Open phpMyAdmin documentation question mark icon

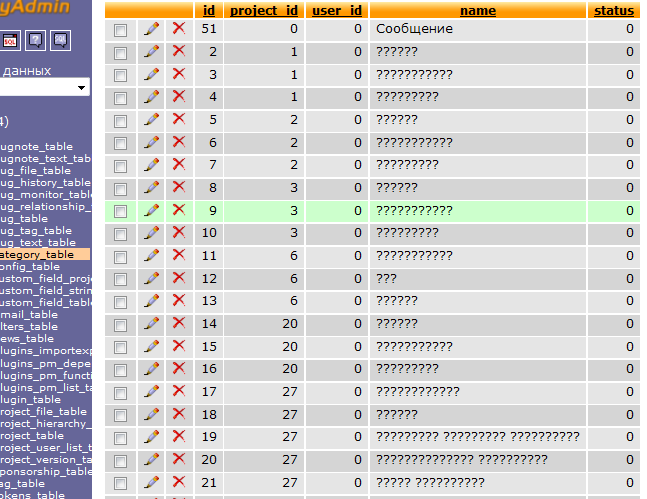click(x=35, y=41)
